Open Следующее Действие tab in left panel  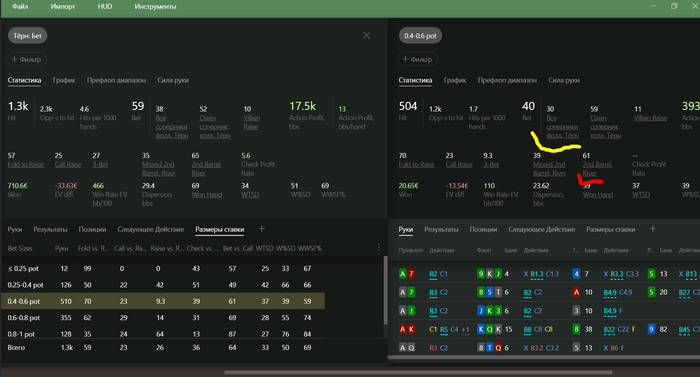click(150, 229)
